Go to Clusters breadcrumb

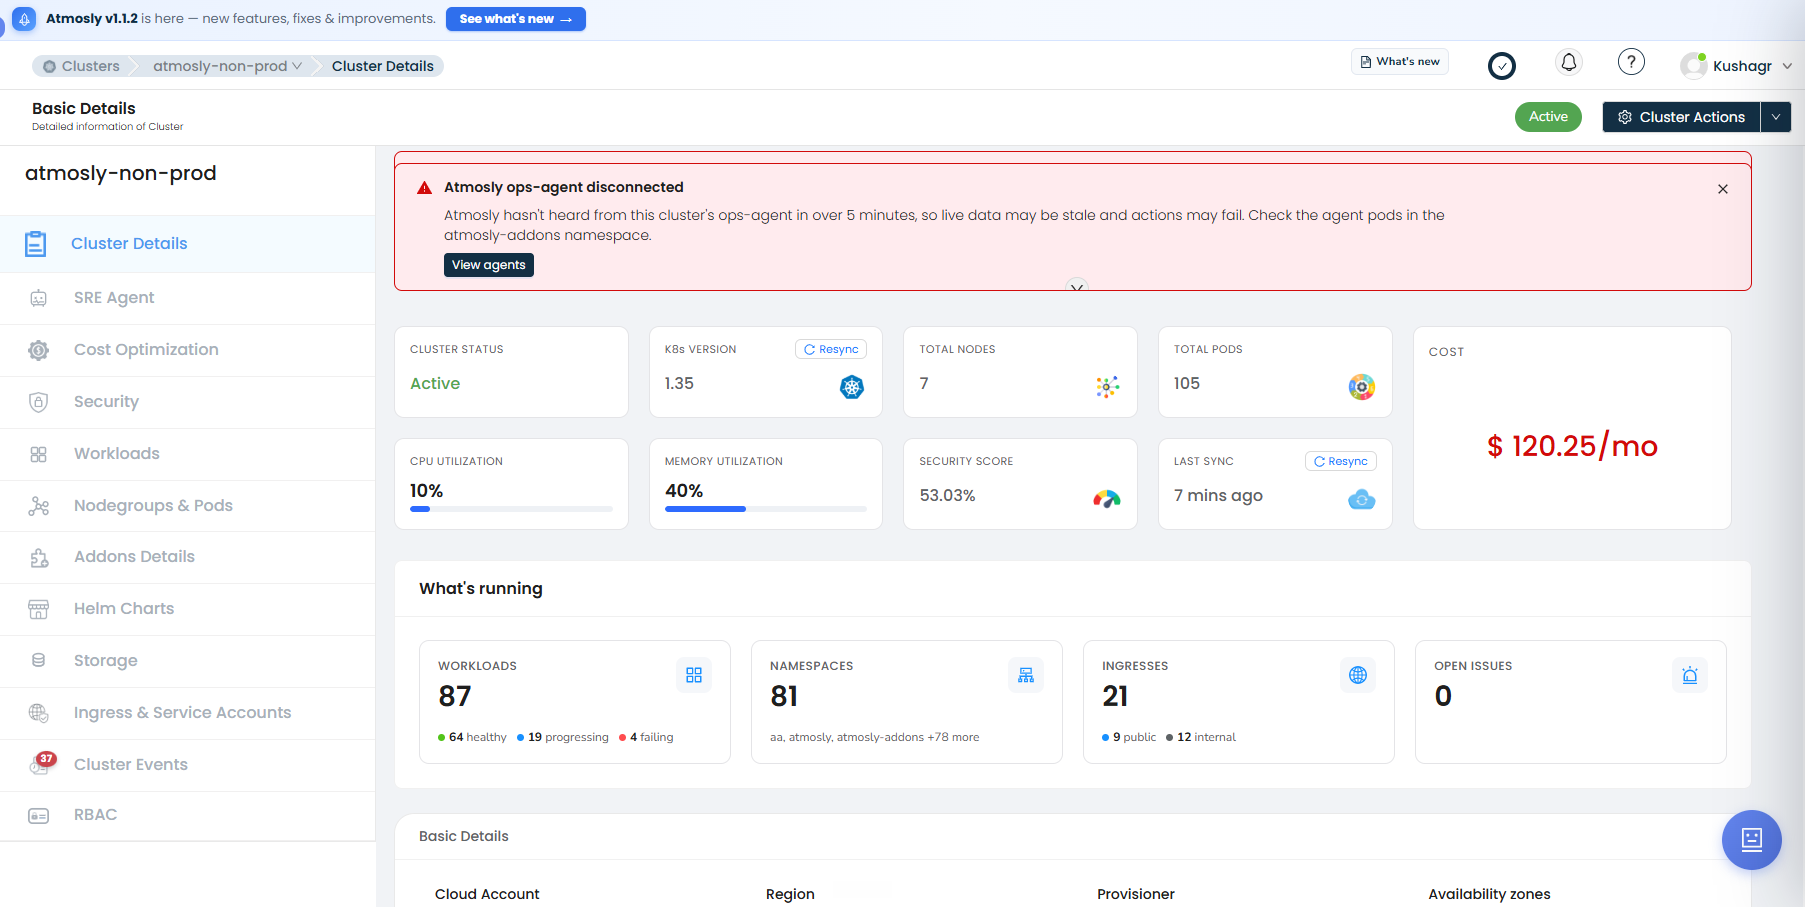[x=81, y=66]
